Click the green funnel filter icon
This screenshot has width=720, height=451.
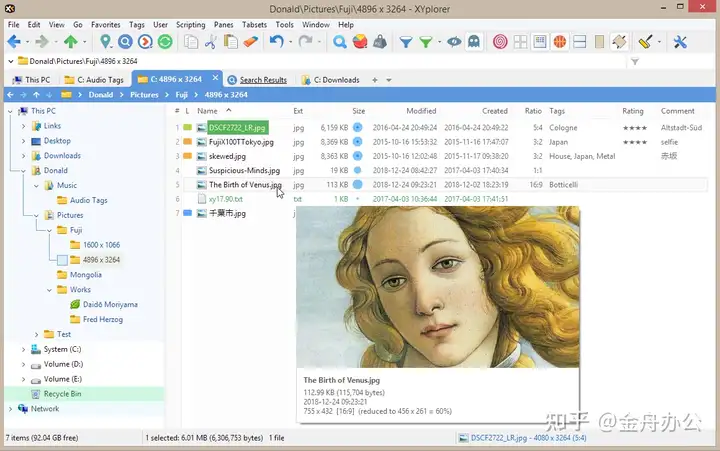coord(426,43)
